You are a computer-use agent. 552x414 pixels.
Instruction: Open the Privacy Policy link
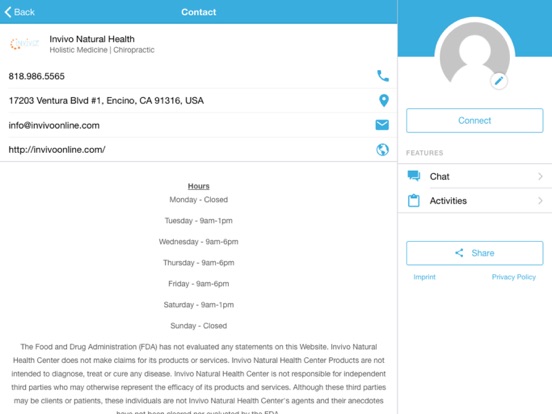[514, 277]
